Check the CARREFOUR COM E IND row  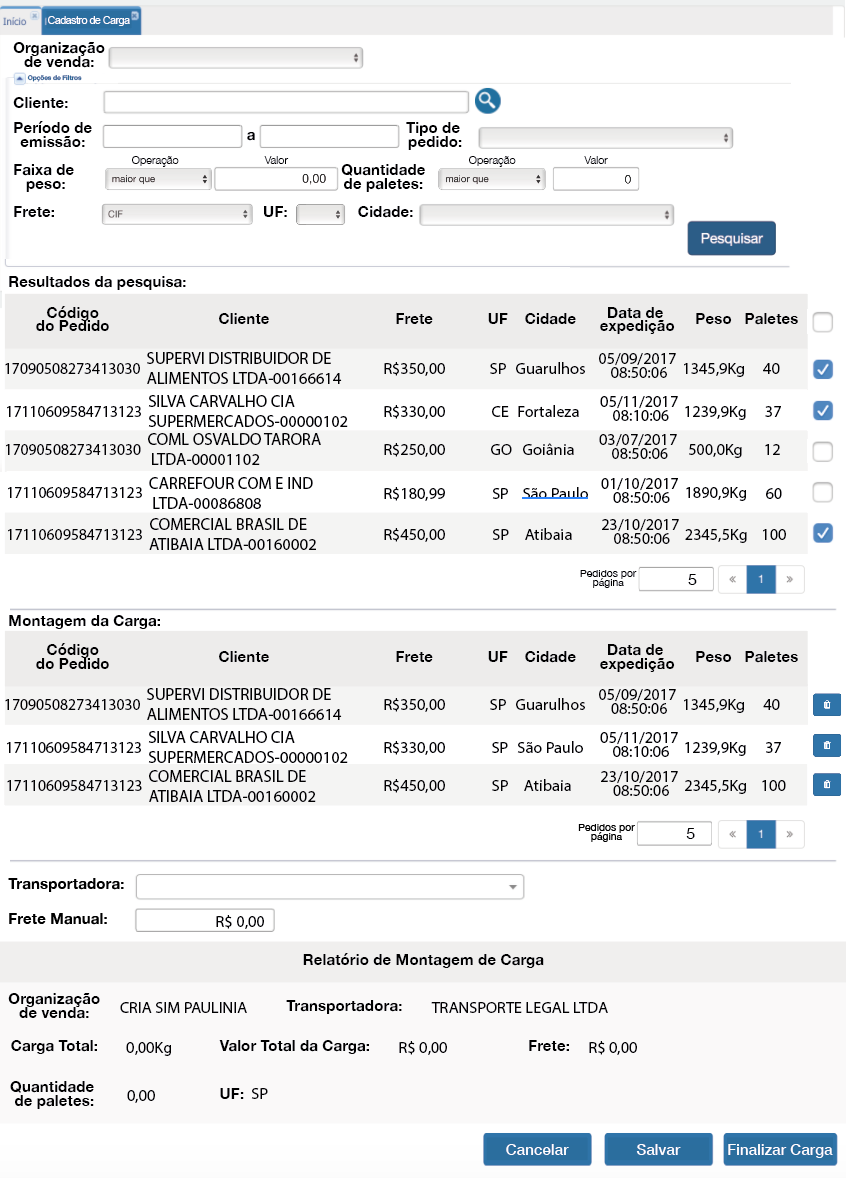point(823,493)
